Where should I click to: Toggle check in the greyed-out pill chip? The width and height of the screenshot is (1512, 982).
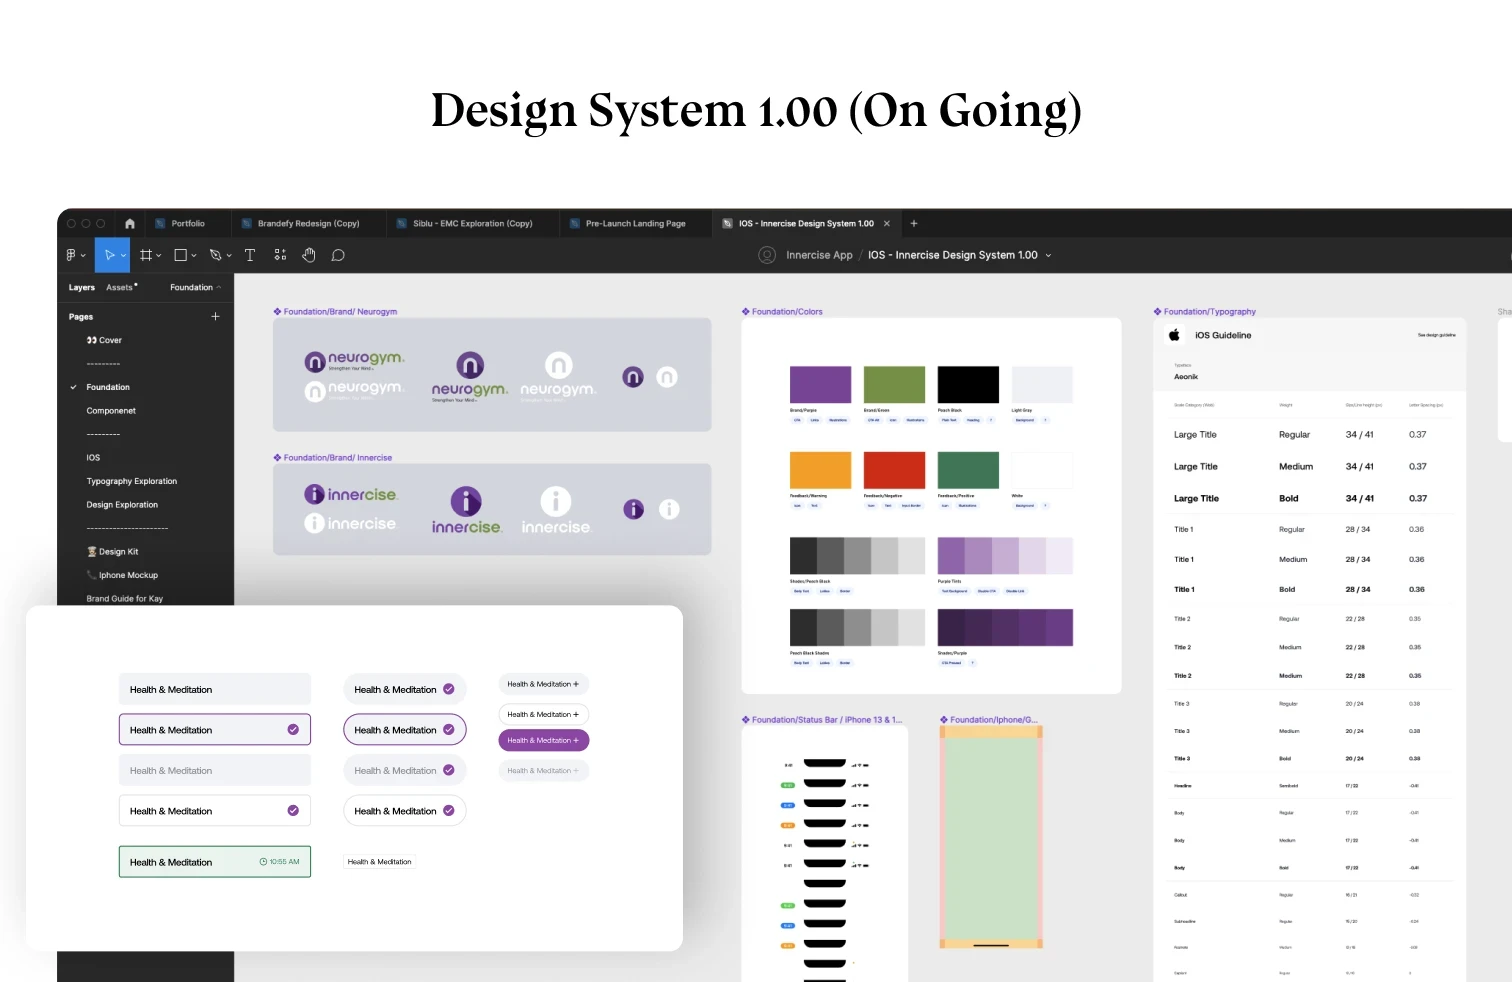click(x=449, y=770)
